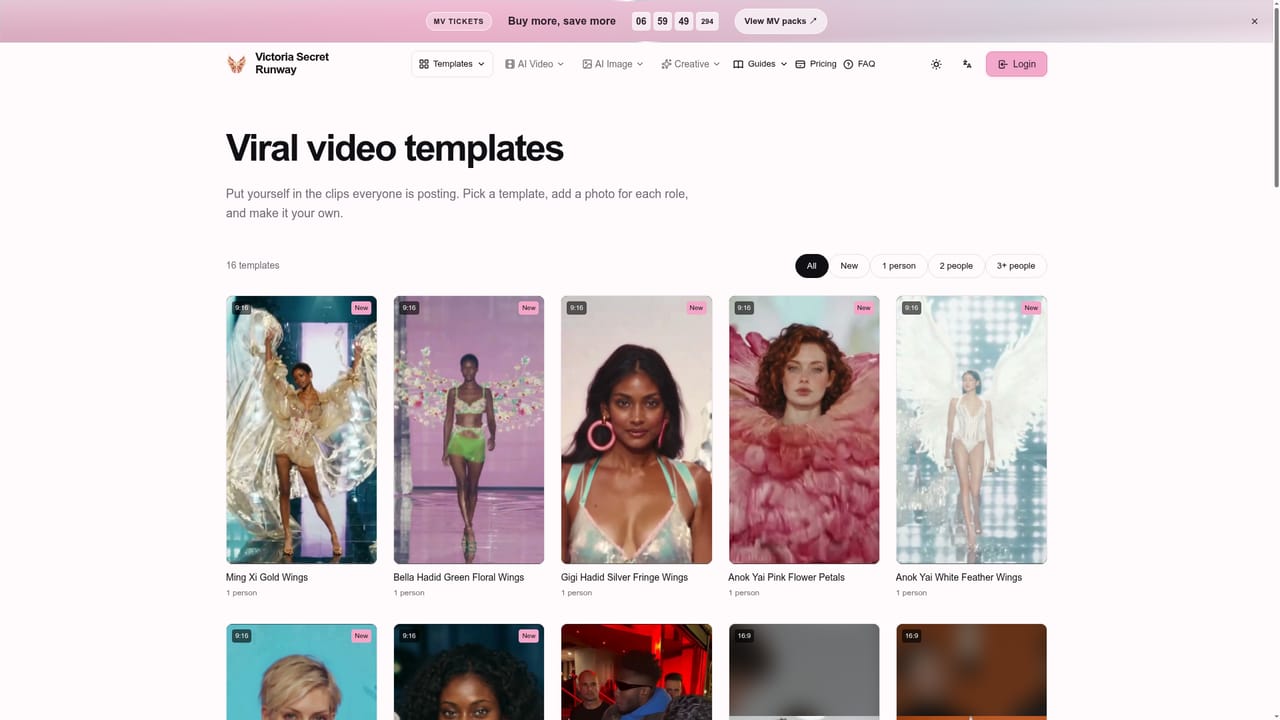Open the Guides dropdown chevron
The image size is (1280, 720).
tap(784, 64)
